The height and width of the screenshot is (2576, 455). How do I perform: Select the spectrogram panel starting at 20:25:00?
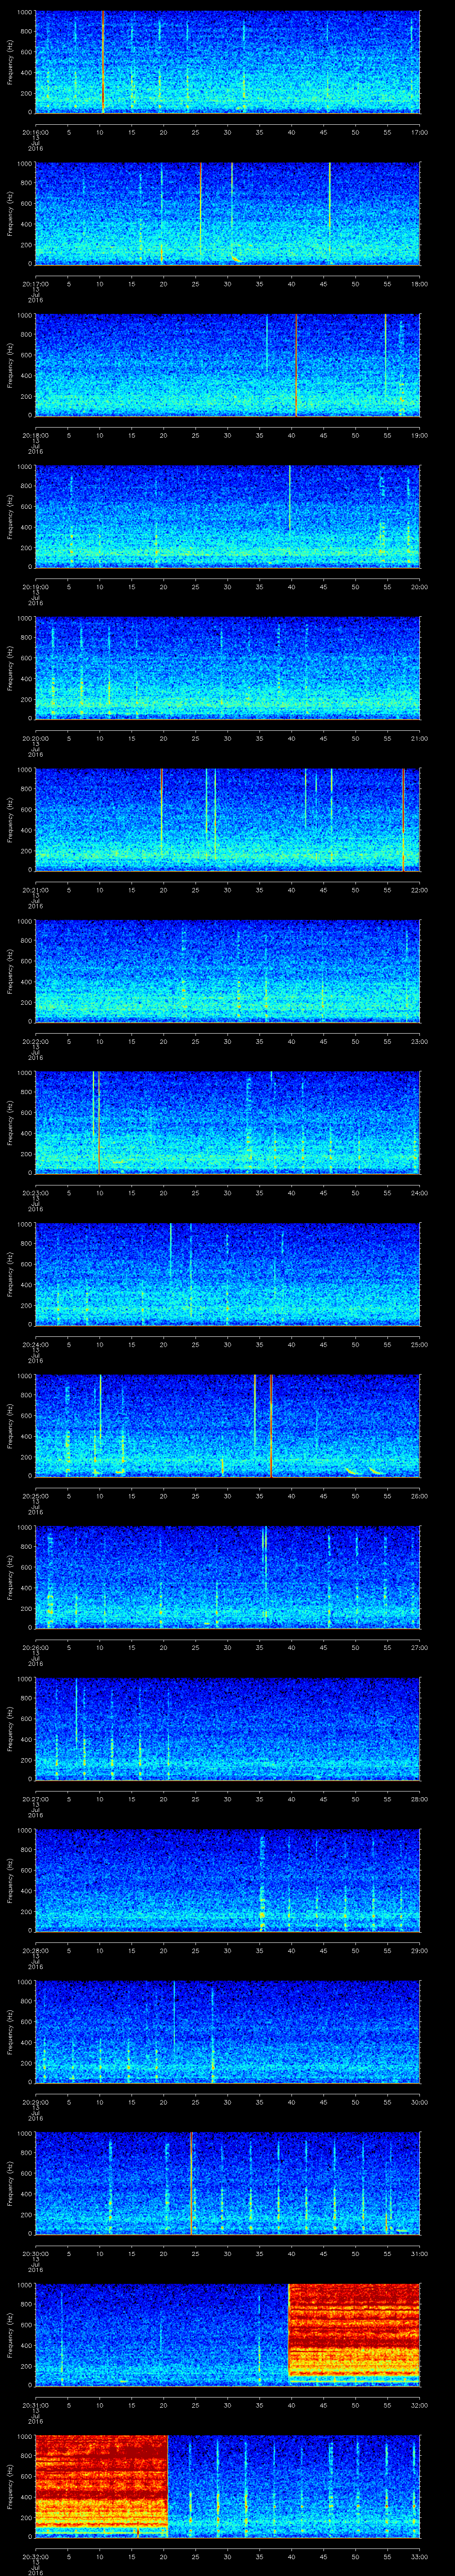point(227,1426)
